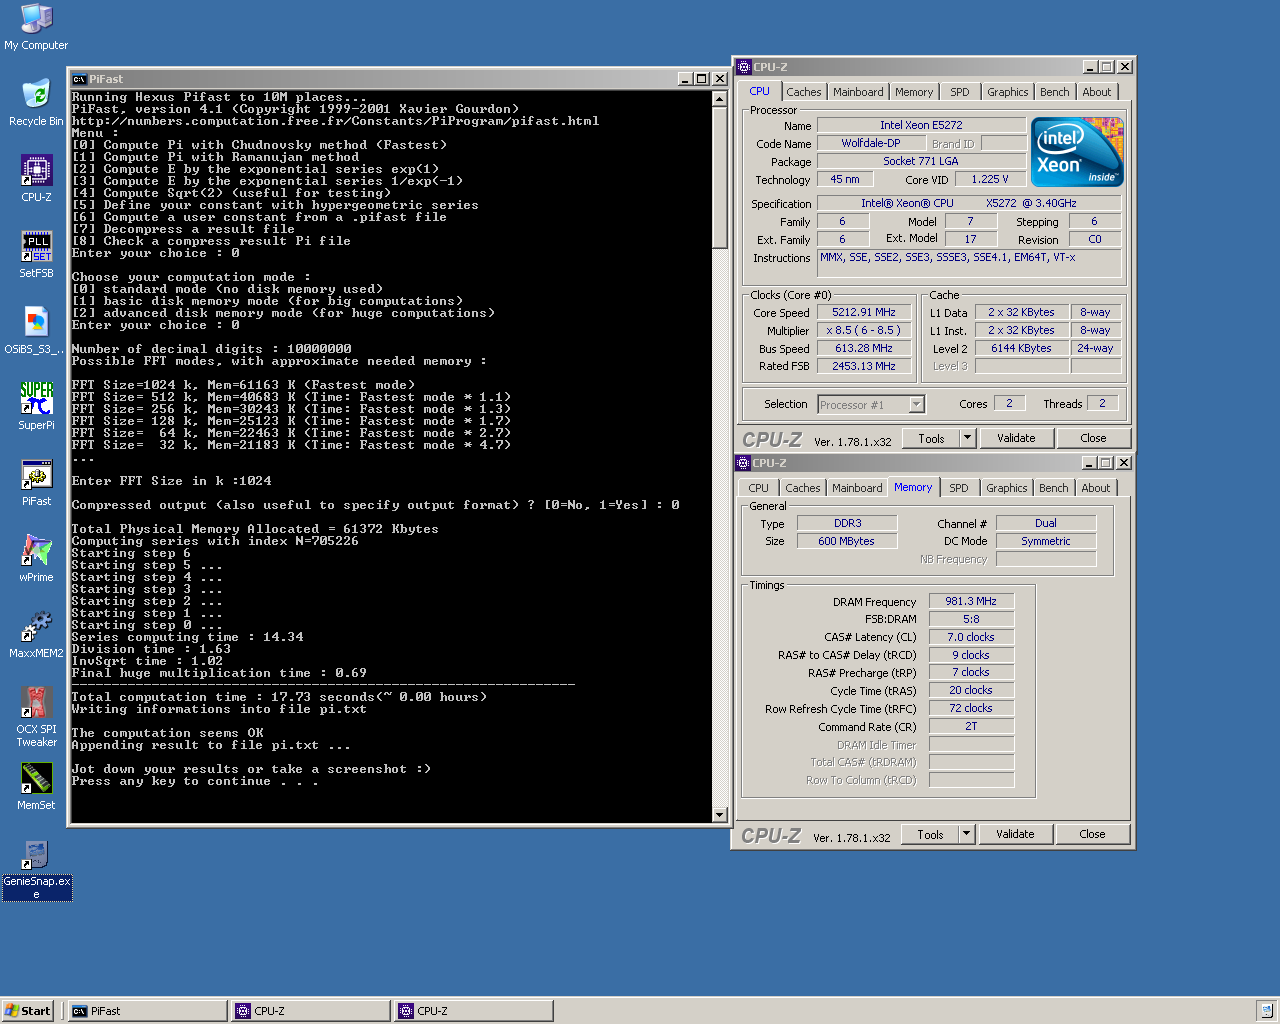Launch the MaxxMEM2 desktop shortcut
This screenshot has width=1280, height=1024.
(36, 635)
